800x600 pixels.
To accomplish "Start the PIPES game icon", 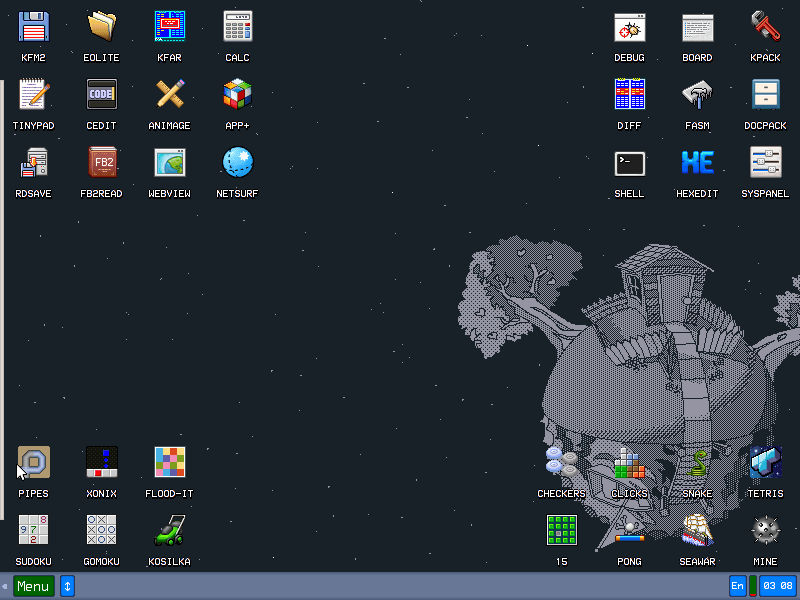I will 34,462.
